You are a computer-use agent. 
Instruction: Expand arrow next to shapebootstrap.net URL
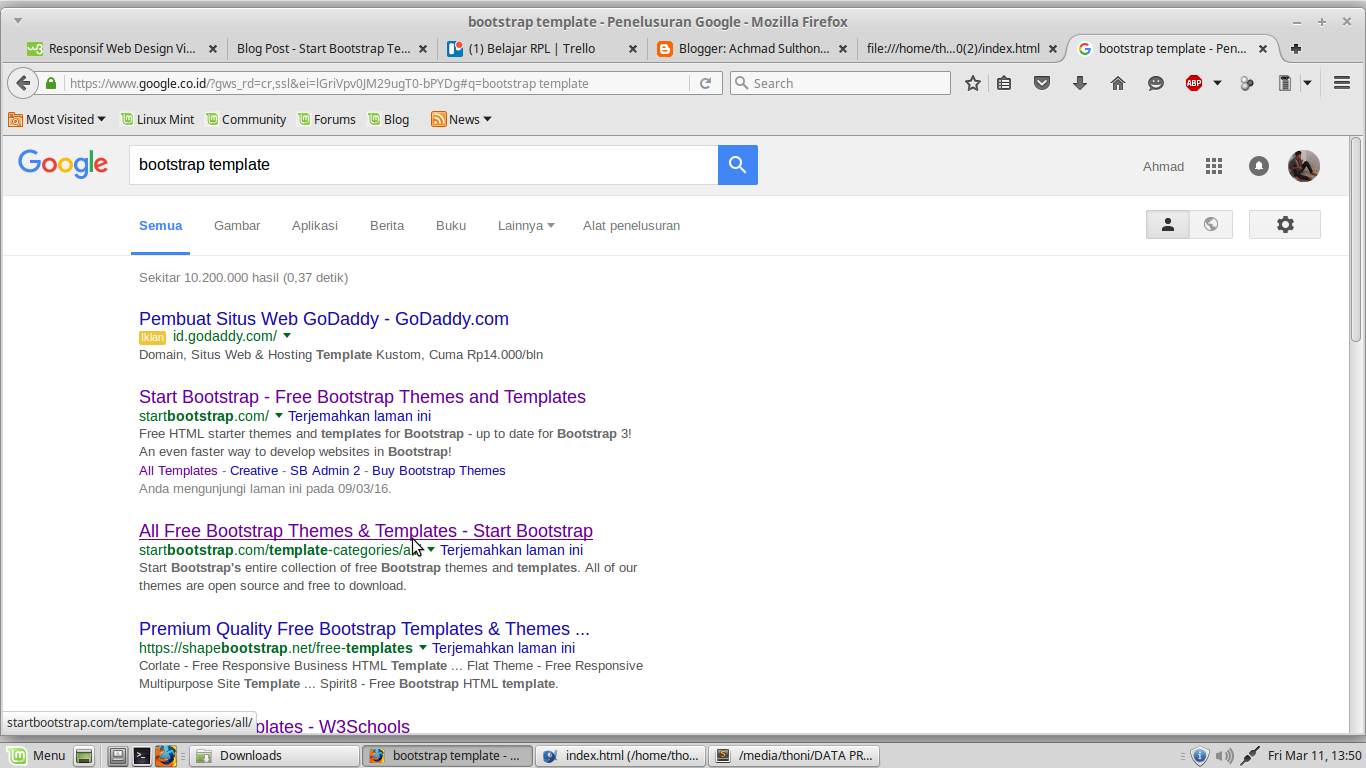coord(423,648)
